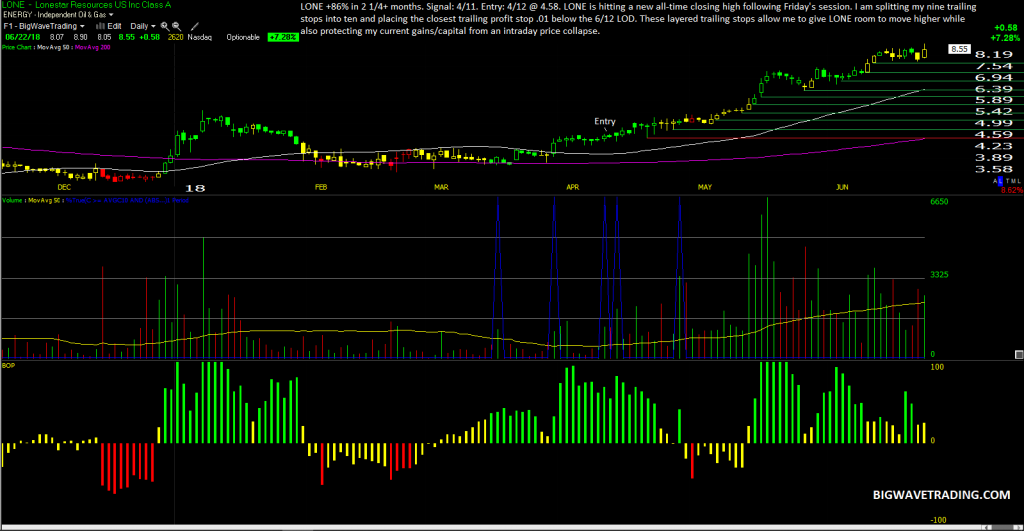Click the FEB month label on the time axis

(321, 187)
